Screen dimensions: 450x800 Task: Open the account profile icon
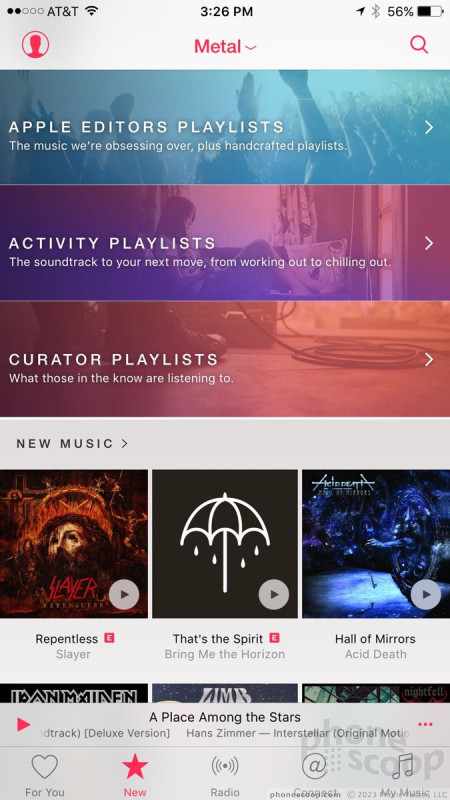tap(35, 44)
